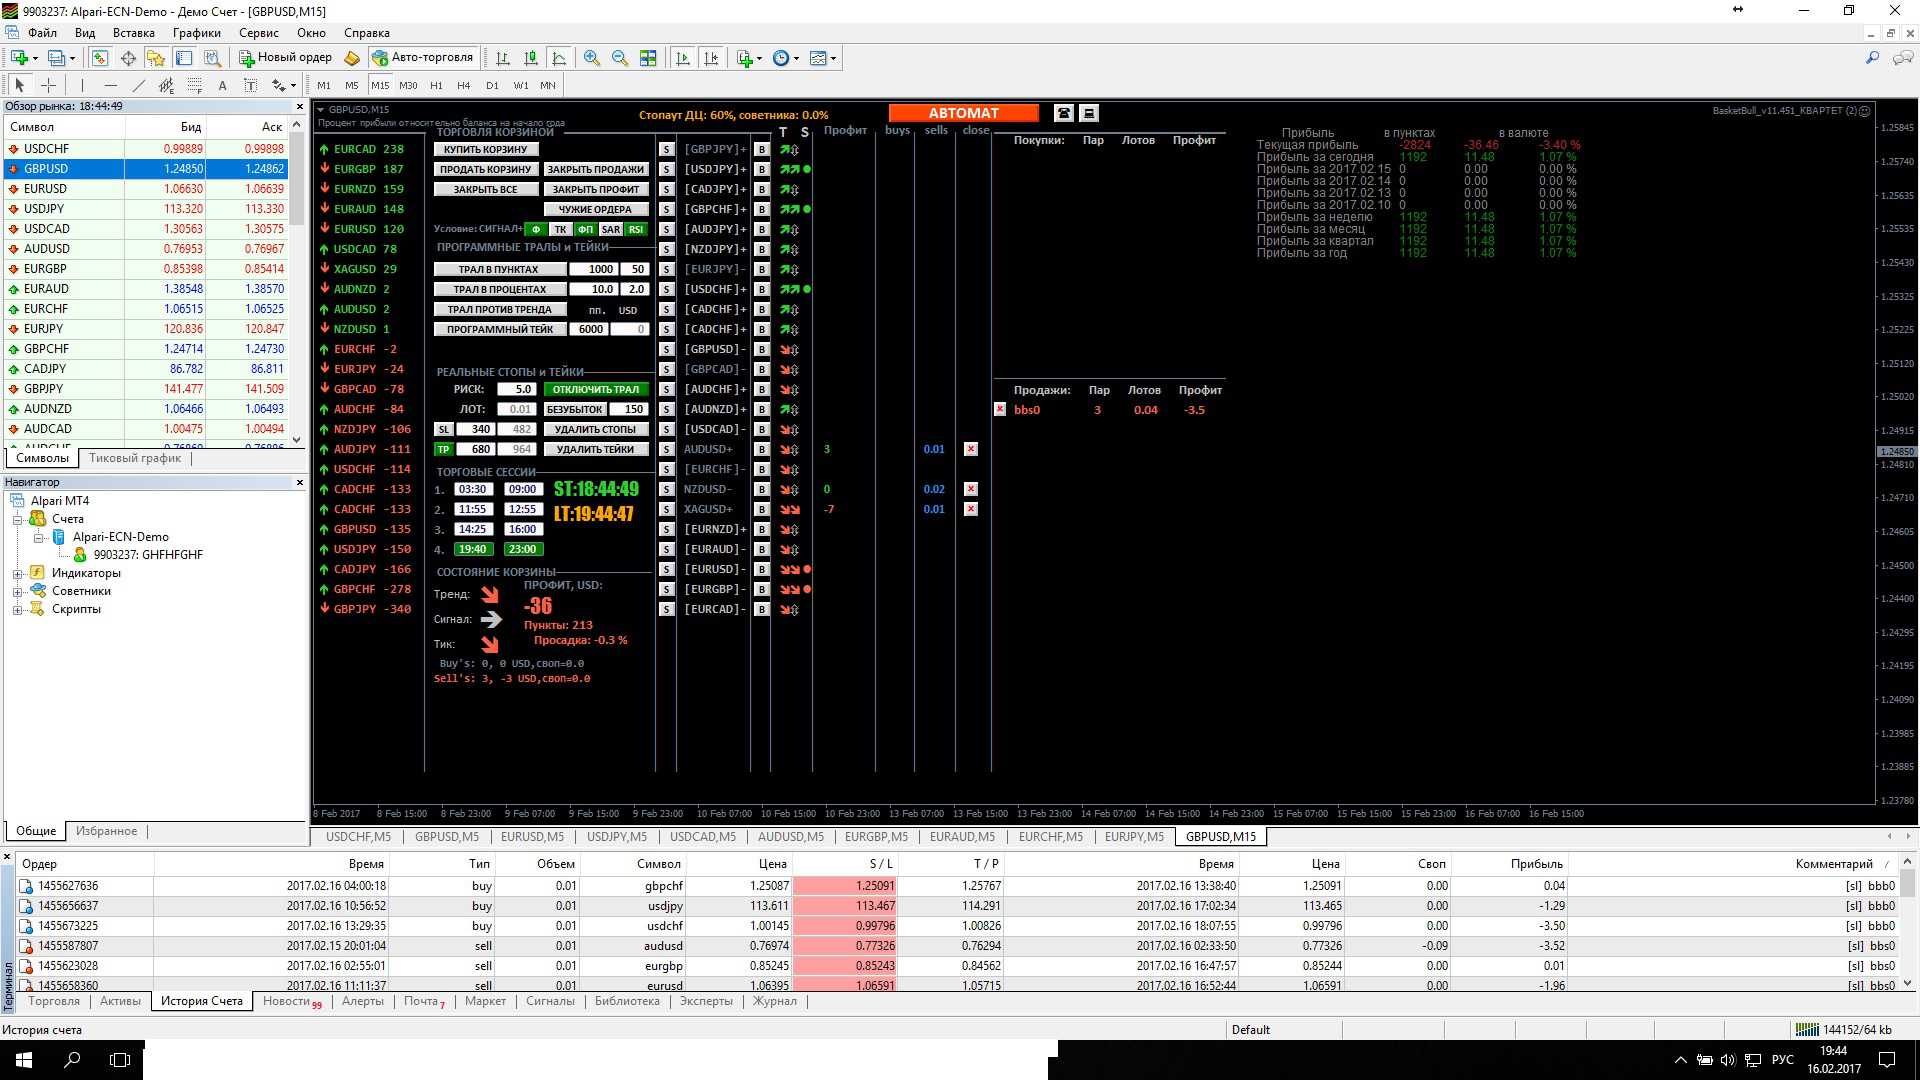Open the search magnifier at top right
Image resolution: width=1920 pixels, height=1080 pixels.
coord(1872,58)
